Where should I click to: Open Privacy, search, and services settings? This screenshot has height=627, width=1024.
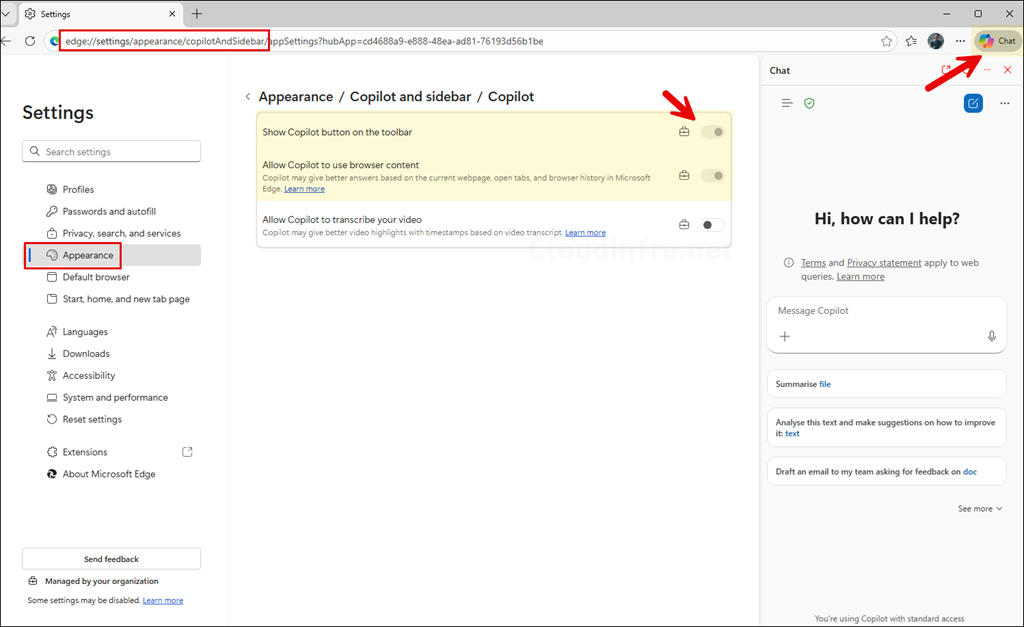pyautogui.click(x=121, y=233)
